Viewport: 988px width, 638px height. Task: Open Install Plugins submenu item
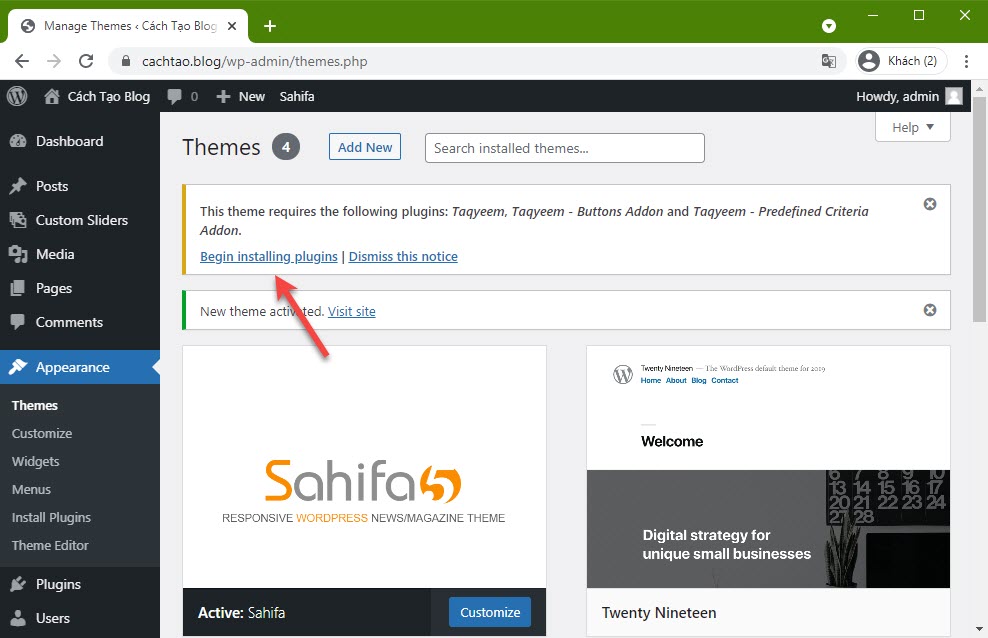tap(51, 517)
